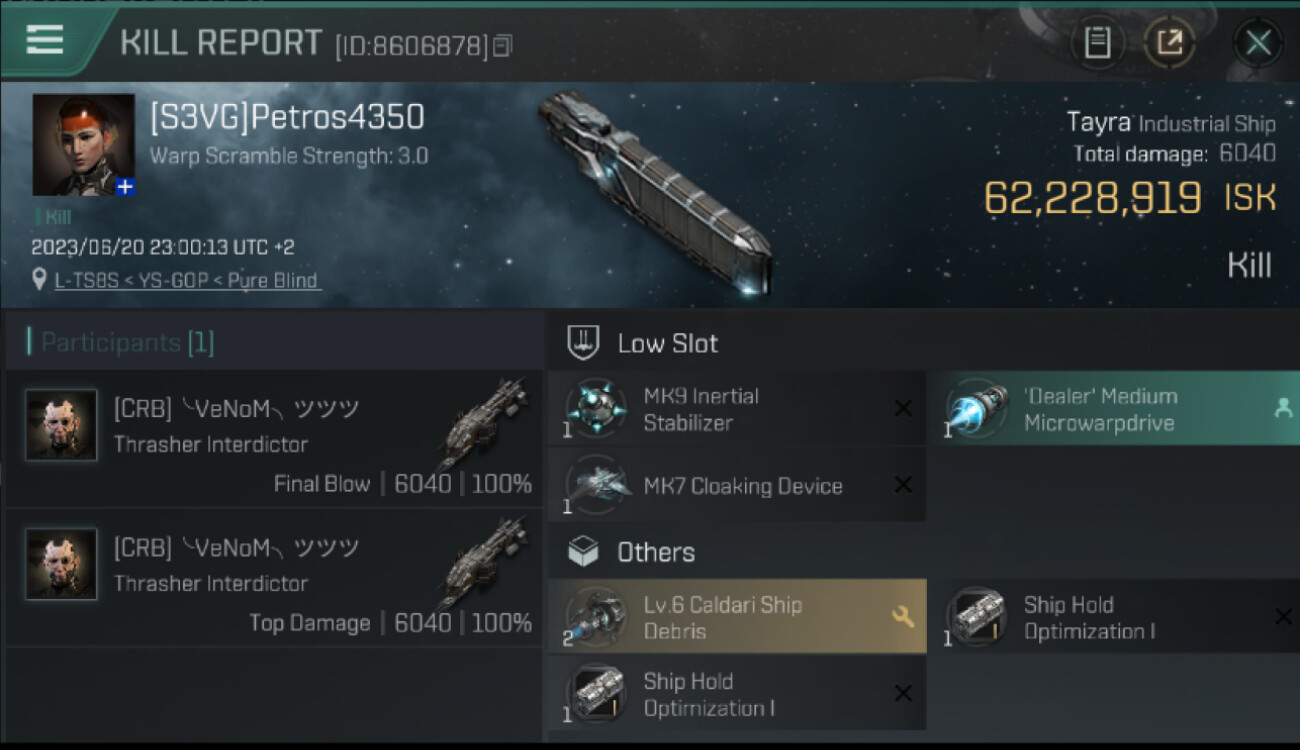Select the Top Damage VeNoM participant entry
The width and height of the screenshot is (1300, 750).
pos(274,578)
